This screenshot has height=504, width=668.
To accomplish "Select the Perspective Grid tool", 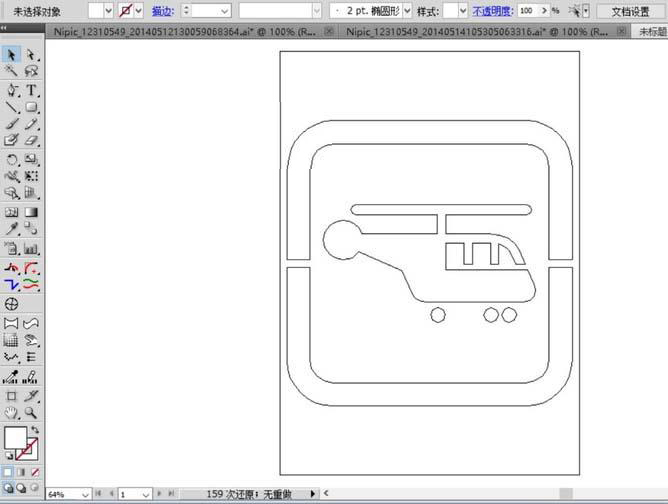I will coord(31,193).
